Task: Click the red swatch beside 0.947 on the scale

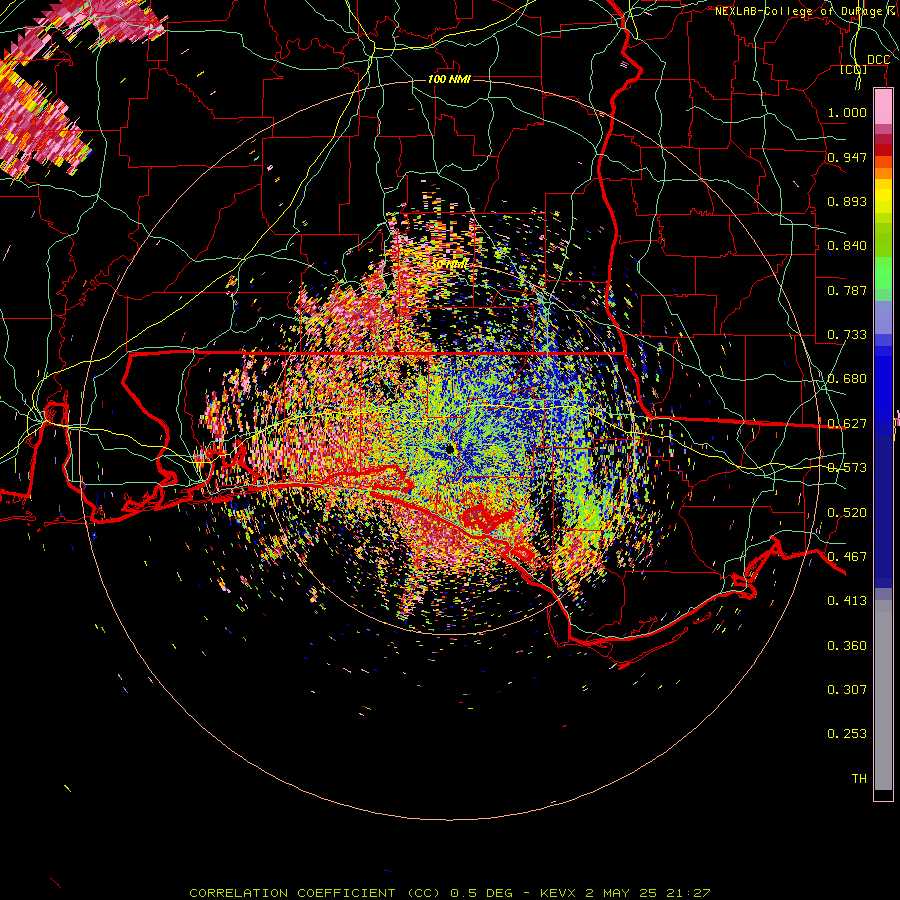Action: (883, 150)
